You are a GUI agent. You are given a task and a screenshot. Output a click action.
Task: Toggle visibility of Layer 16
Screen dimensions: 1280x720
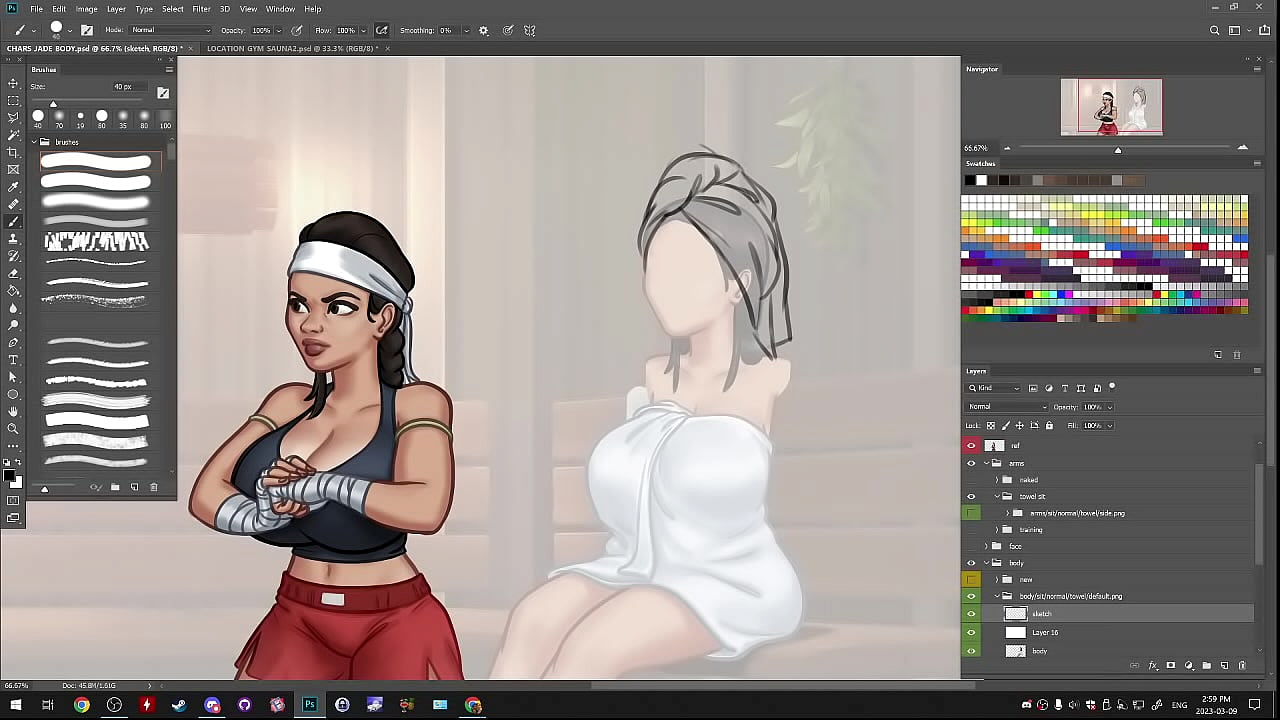point(971,632)
